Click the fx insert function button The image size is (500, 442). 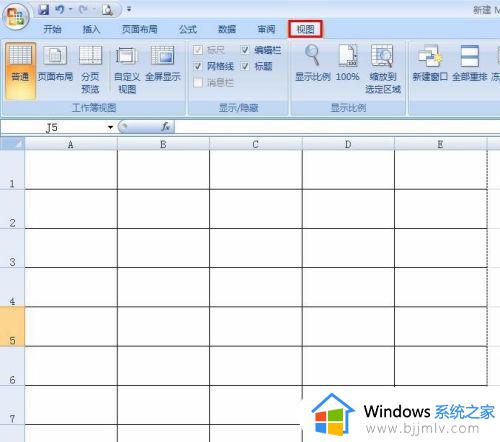coord(165,127)
